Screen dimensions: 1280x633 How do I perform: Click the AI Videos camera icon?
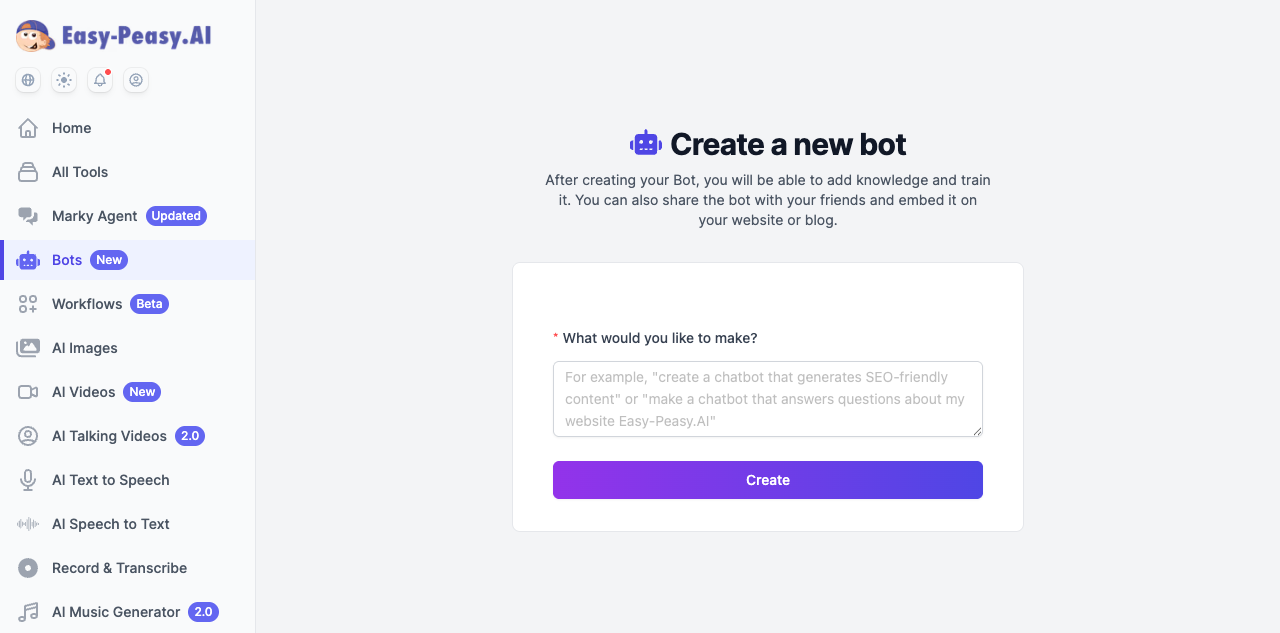point(28,392)
